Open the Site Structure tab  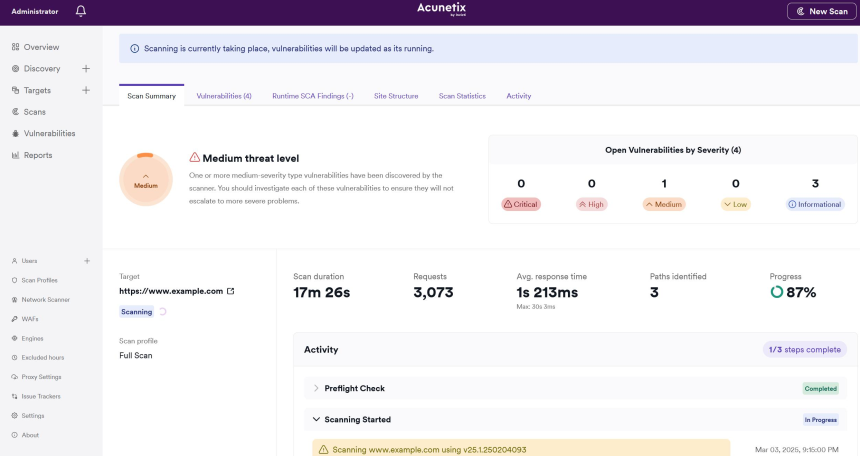396,96
